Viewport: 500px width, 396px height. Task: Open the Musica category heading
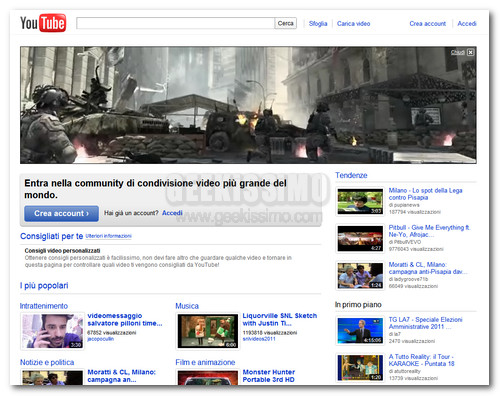[x=187, y=306]
